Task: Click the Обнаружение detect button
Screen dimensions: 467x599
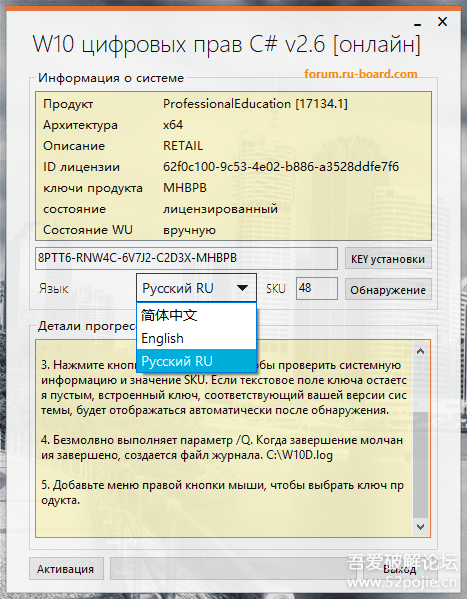Action: [x=388, y=290]
